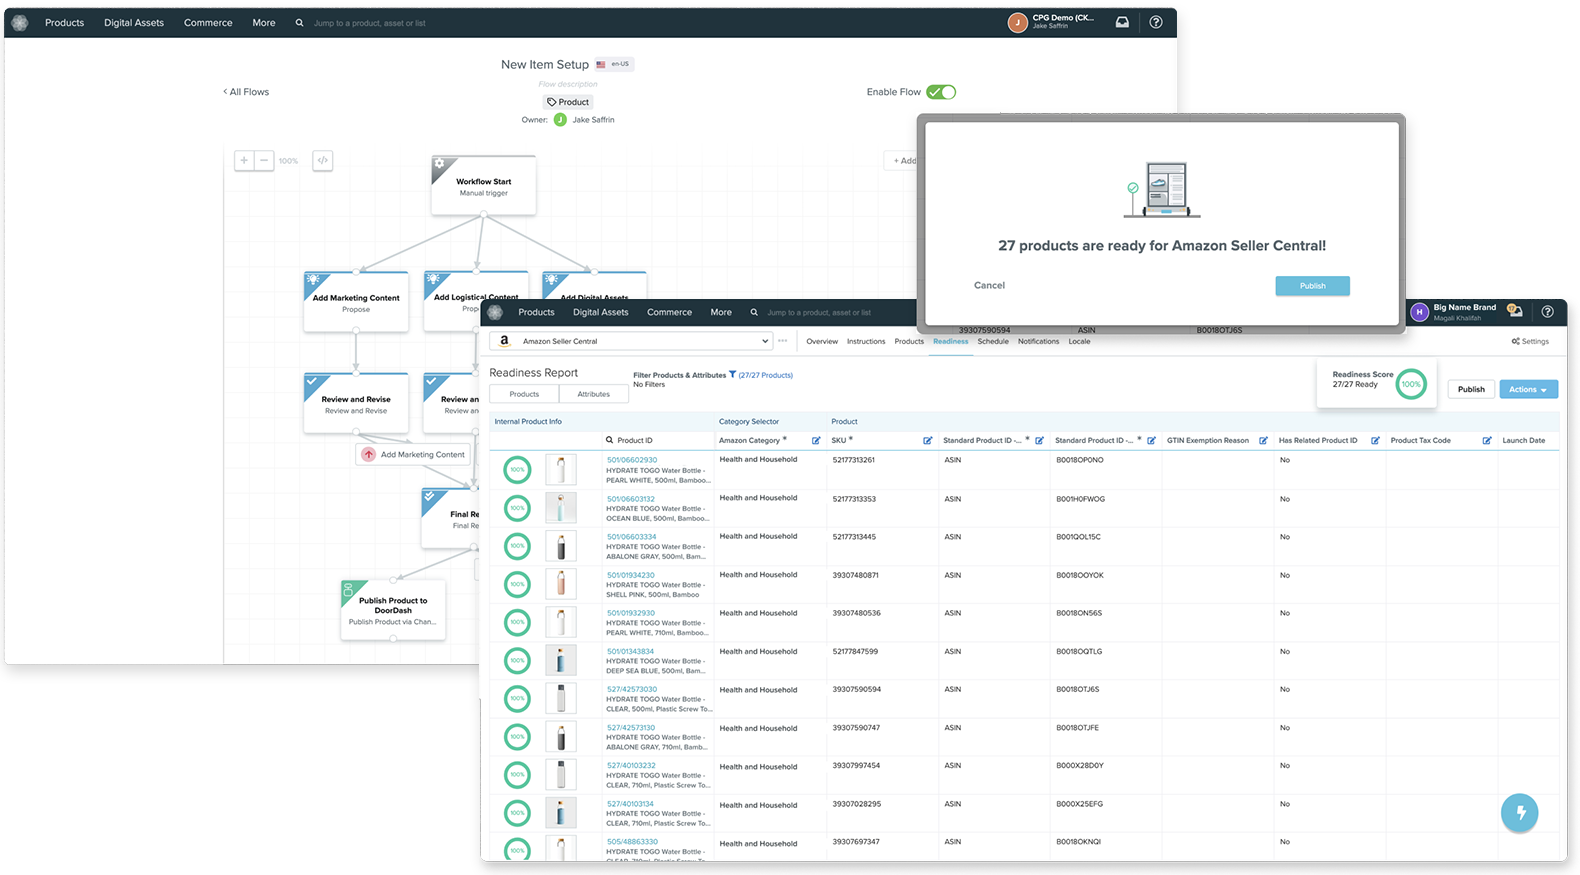Click blue Publish button in the dialog
Viewport: 1580px width, 875px height.
[1312, 286]
